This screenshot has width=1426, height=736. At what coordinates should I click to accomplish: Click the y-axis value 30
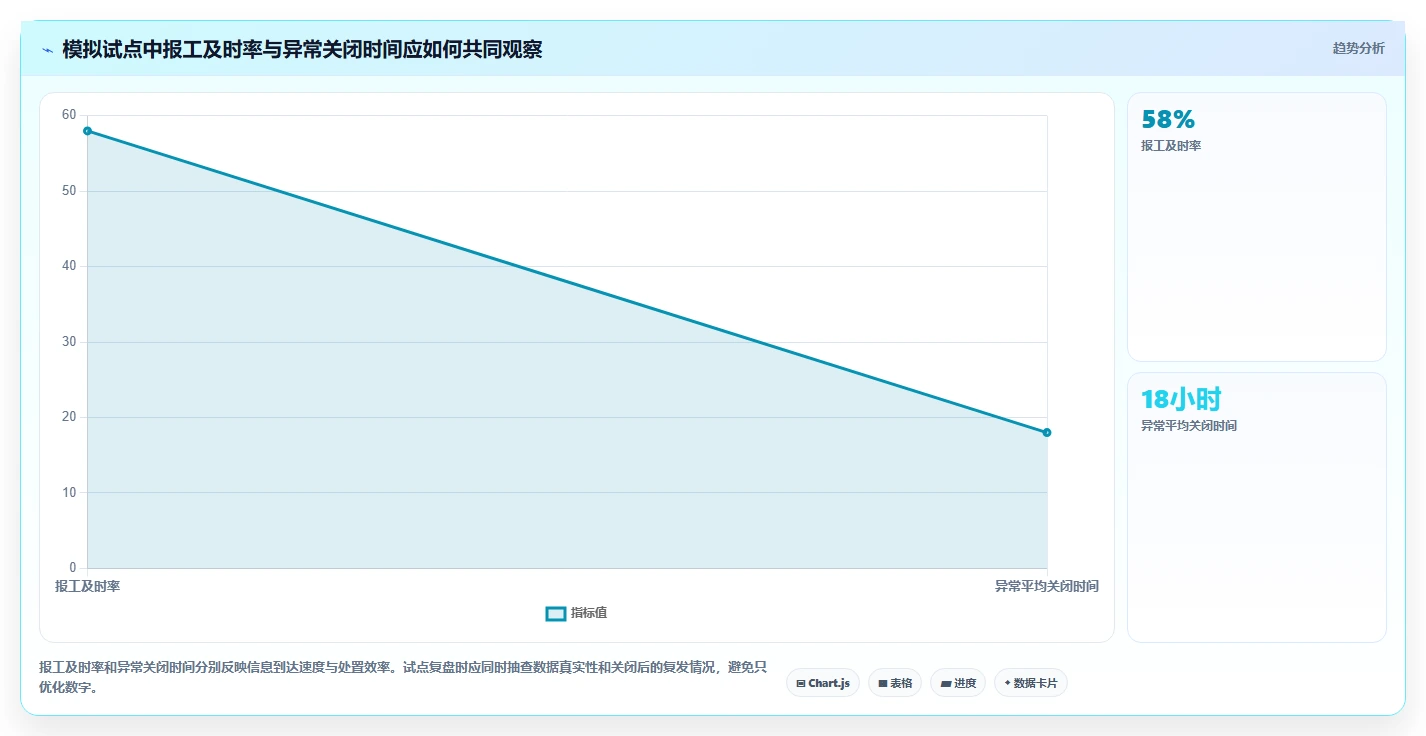point(69,342)
